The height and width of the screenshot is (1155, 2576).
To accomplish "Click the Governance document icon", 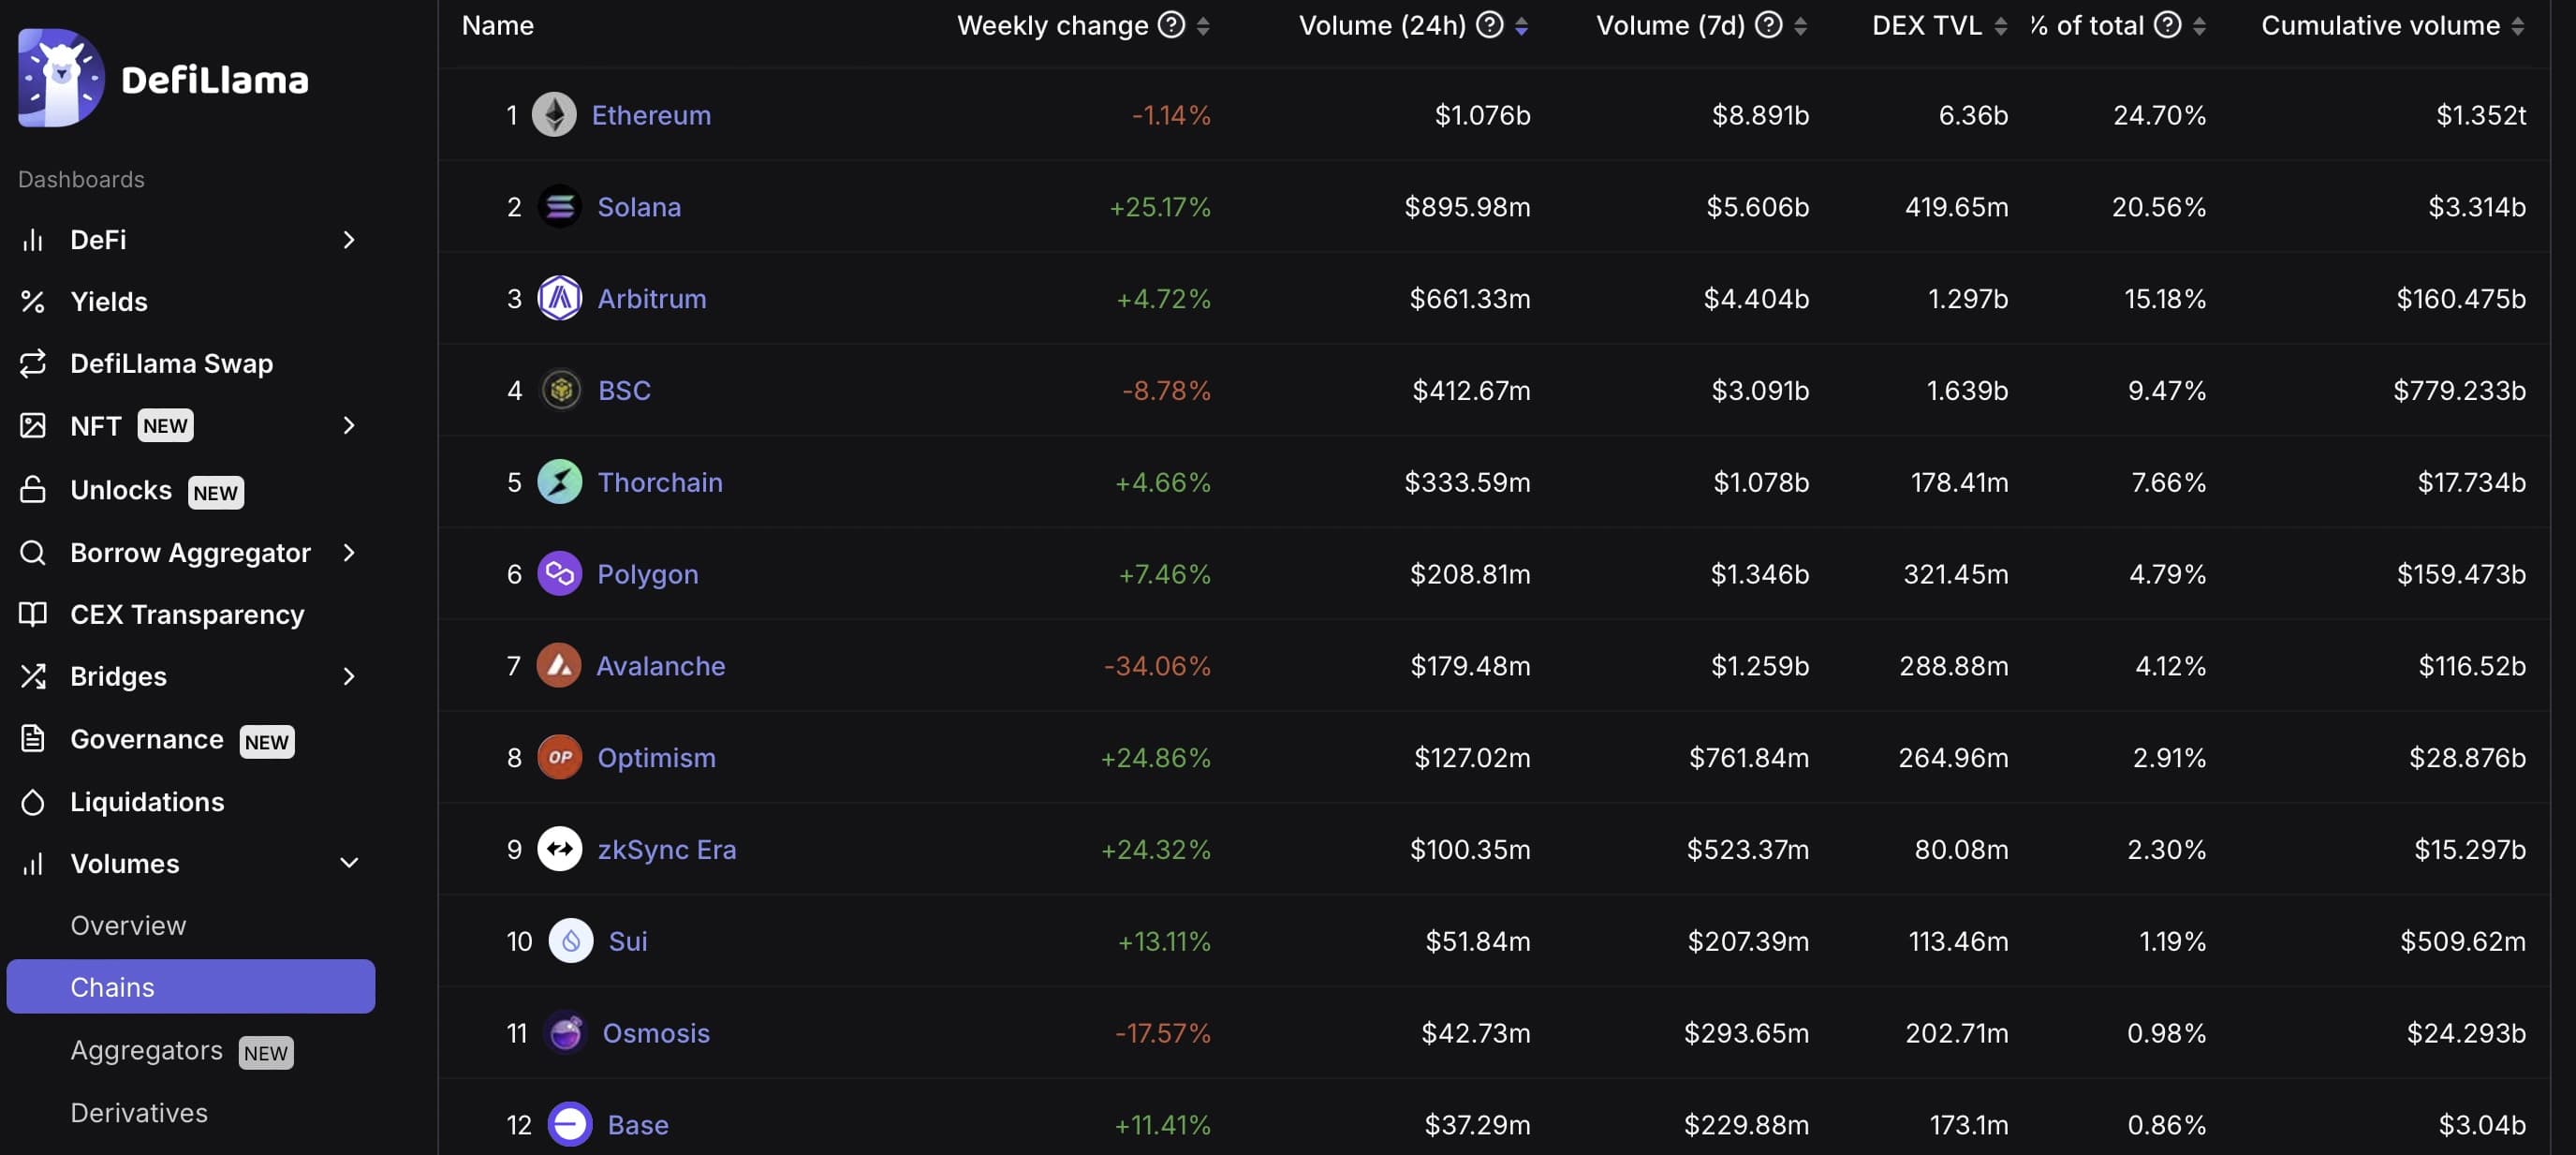I will click(33, 739).
